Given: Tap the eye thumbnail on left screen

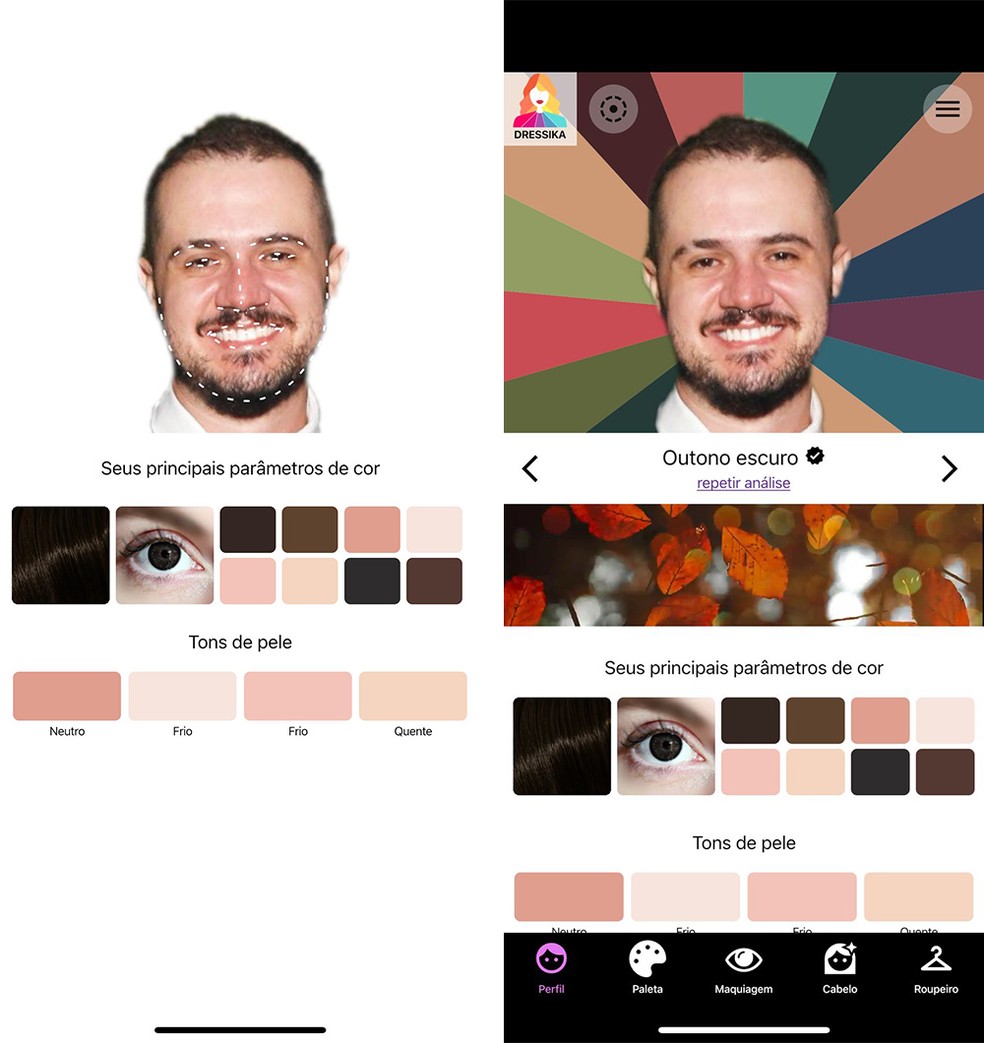Looking at the screenshot, I should coord(165,555).
